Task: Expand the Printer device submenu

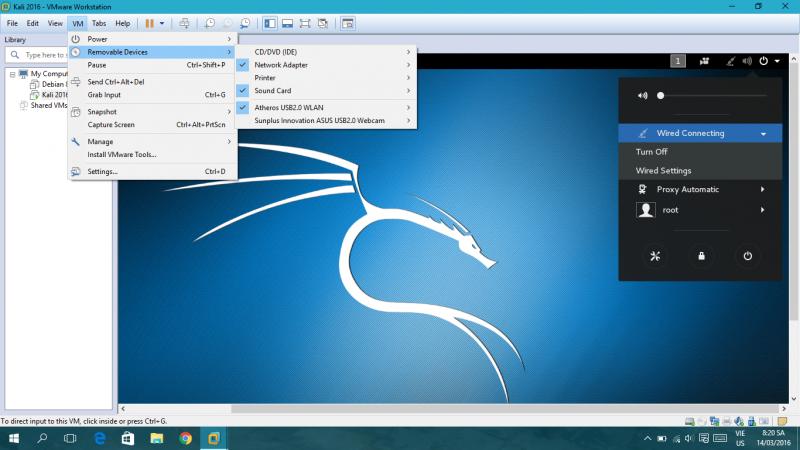Action: pos(326,78)
